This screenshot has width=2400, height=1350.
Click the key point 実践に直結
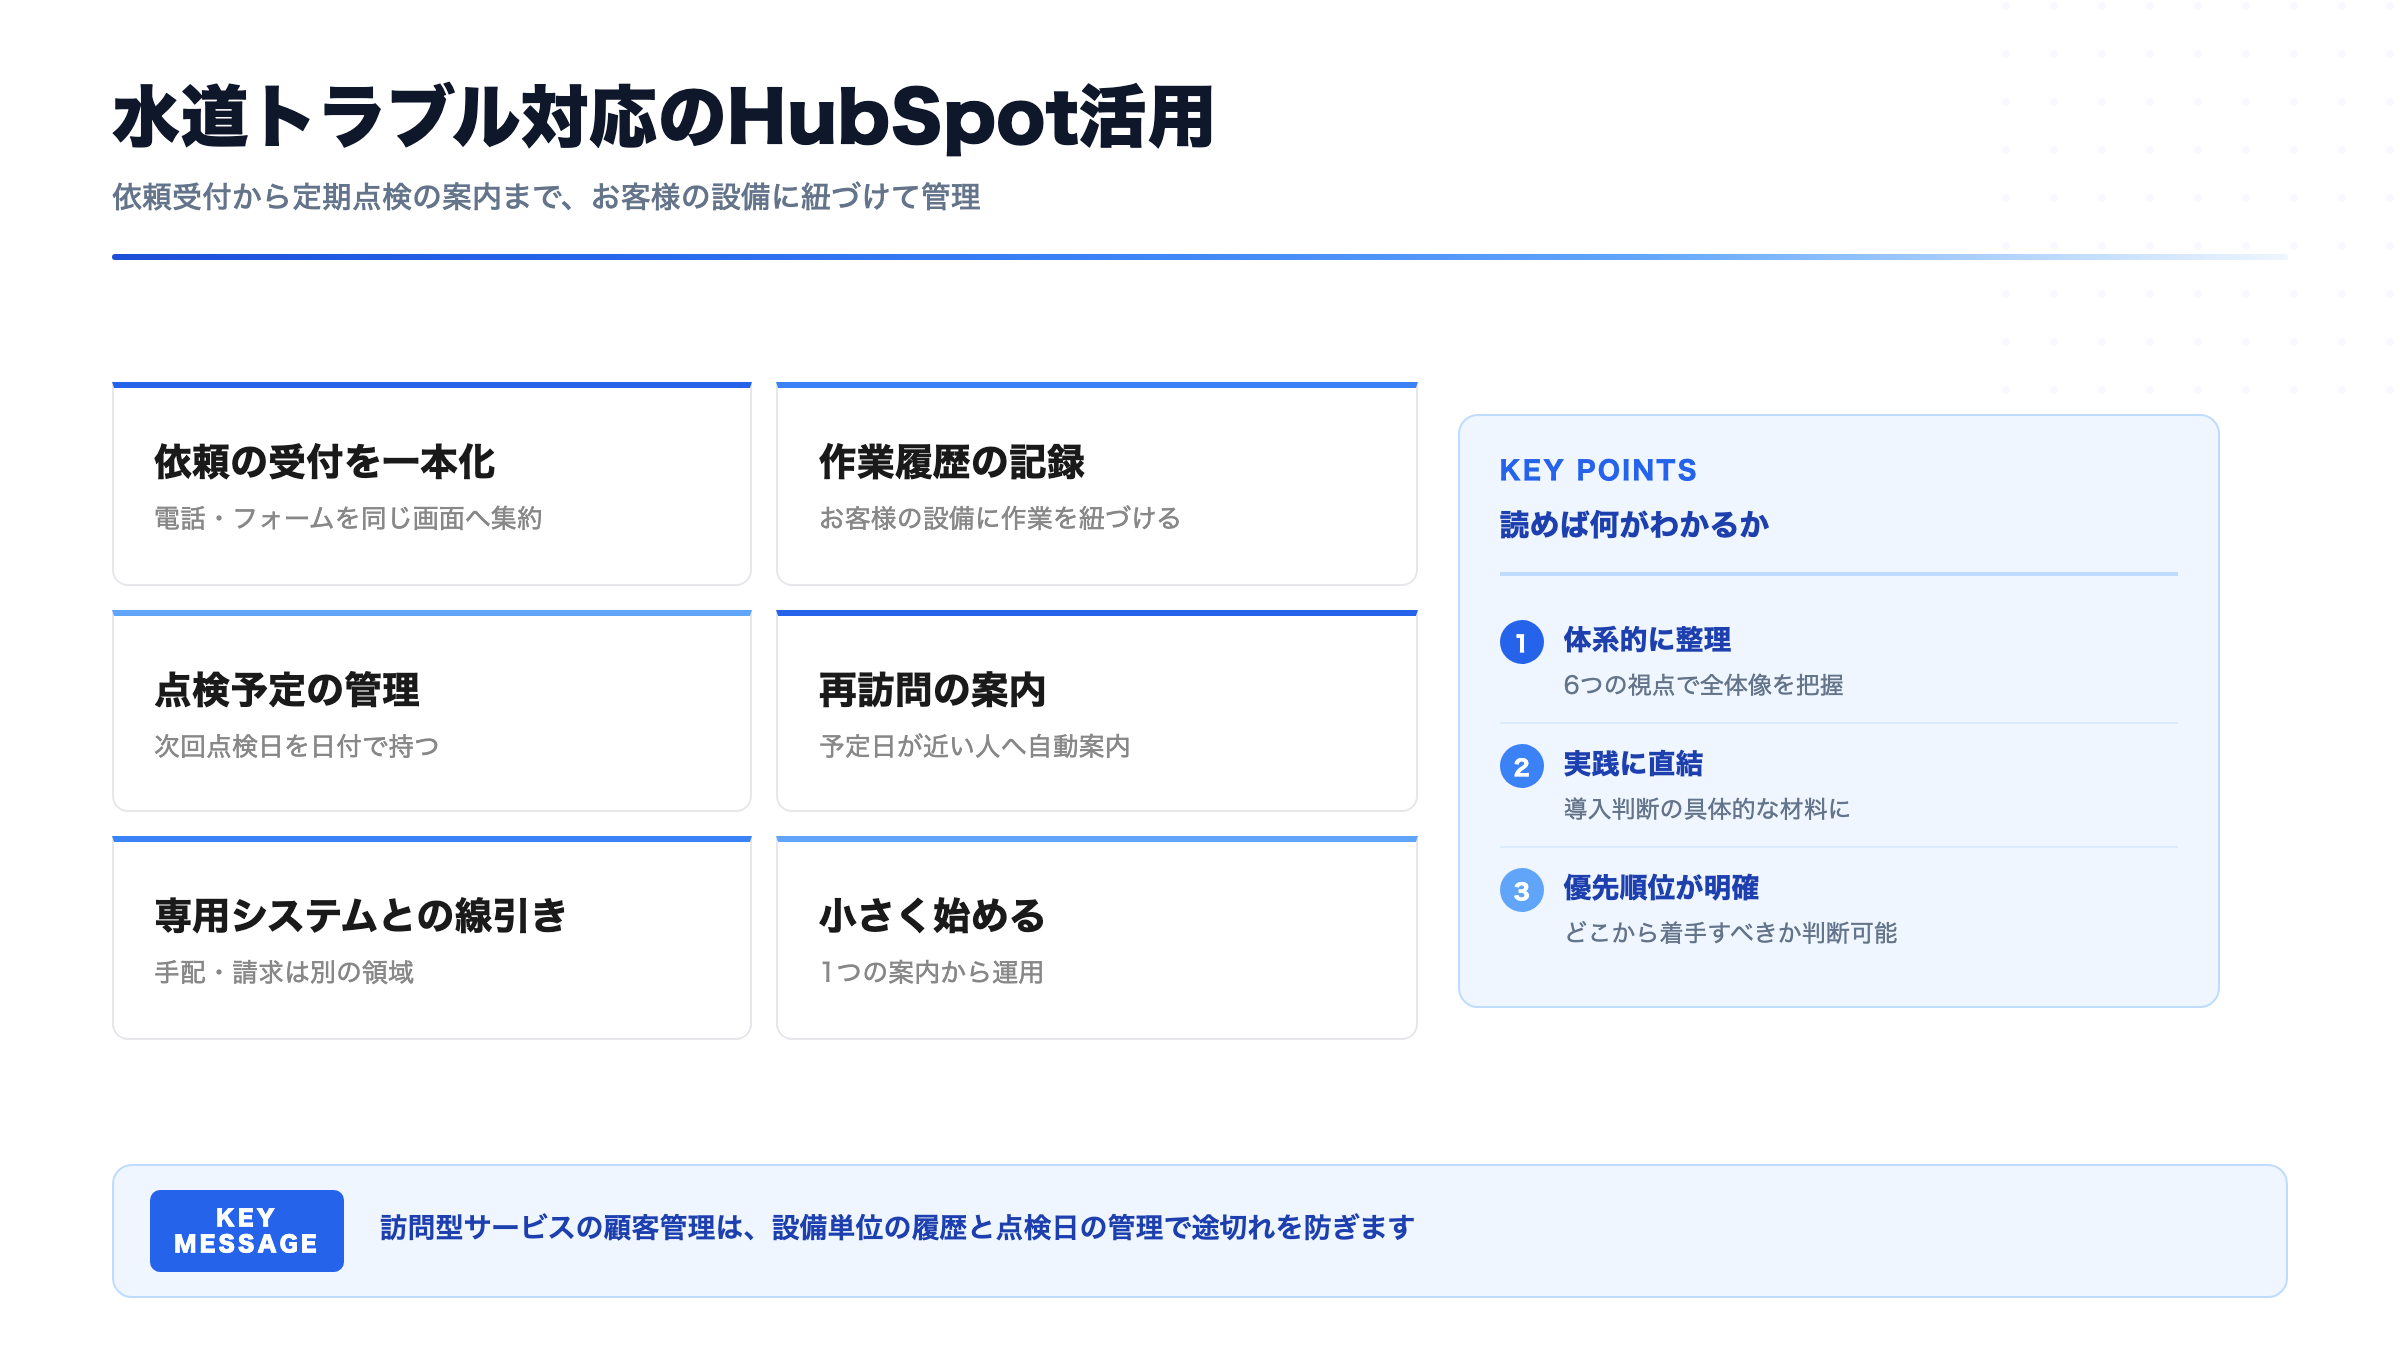pyautogui.click(x=1633, y=764)
